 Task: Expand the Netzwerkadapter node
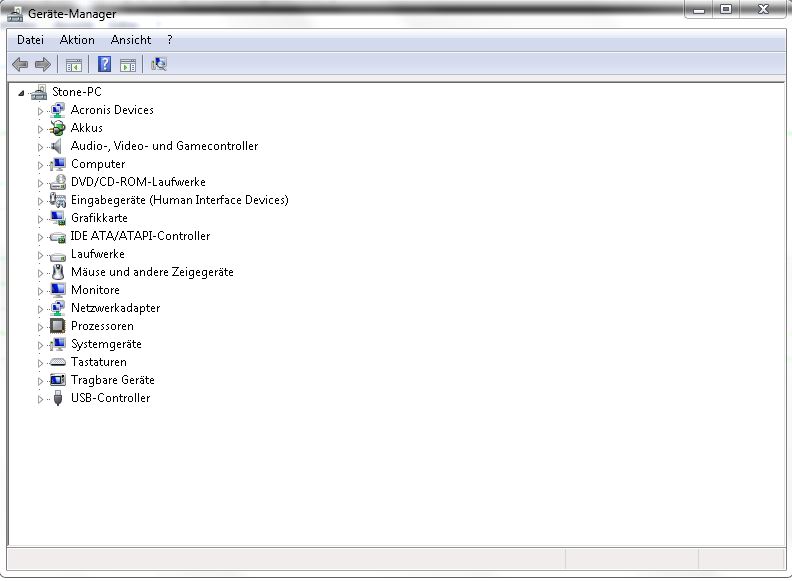tap(41, 309)
